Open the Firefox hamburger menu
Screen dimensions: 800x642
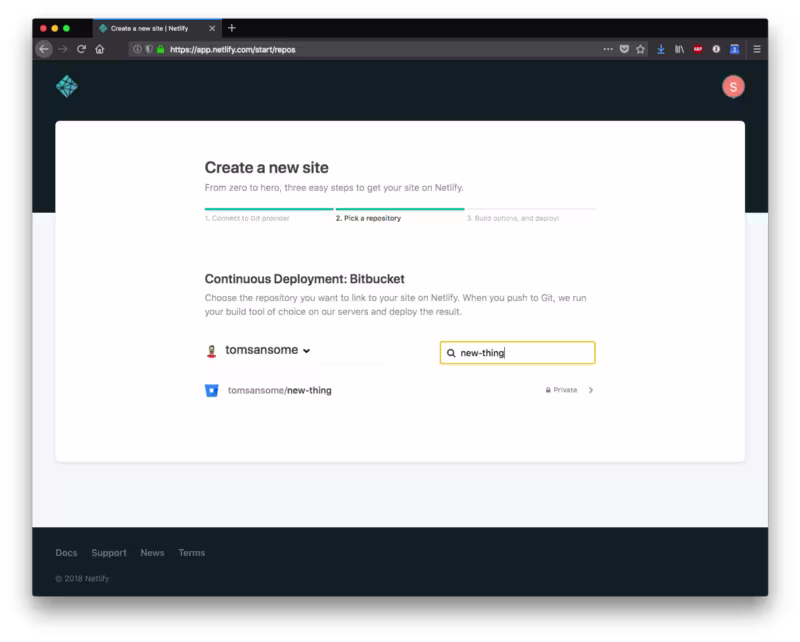pos(757,50)
